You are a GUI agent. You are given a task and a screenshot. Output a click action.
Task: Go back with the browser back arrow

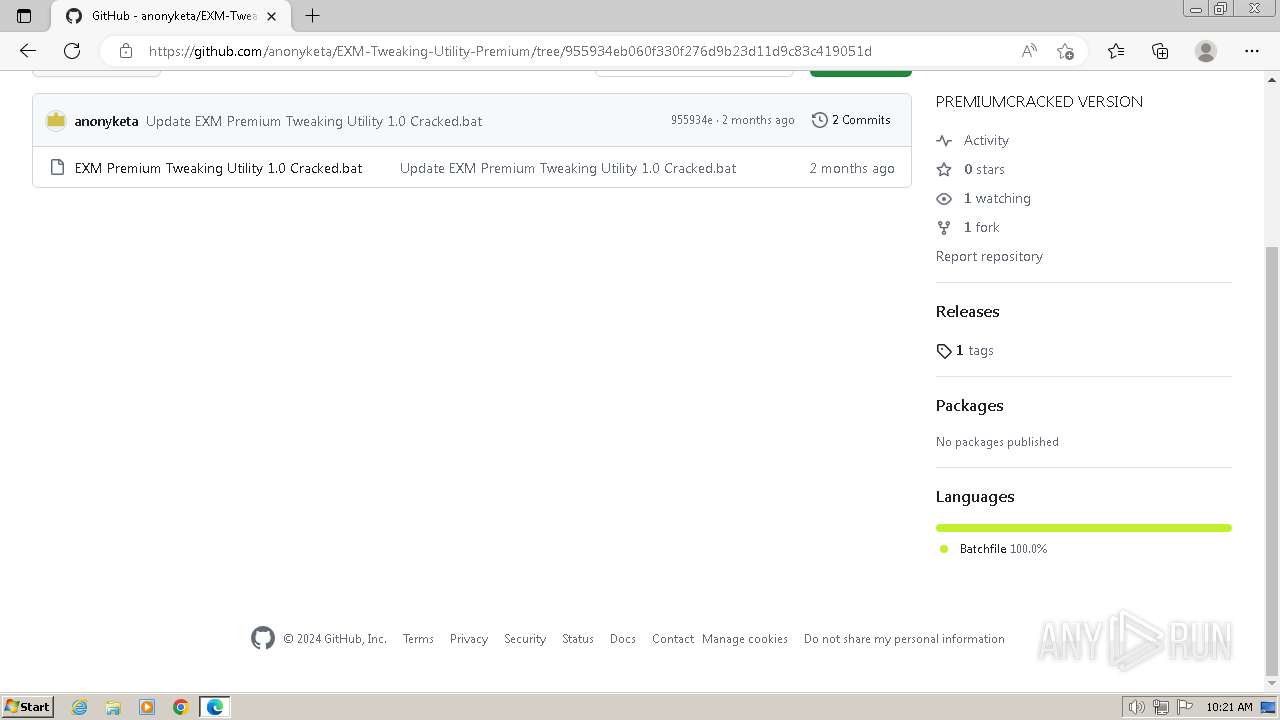tap(28, 51)
